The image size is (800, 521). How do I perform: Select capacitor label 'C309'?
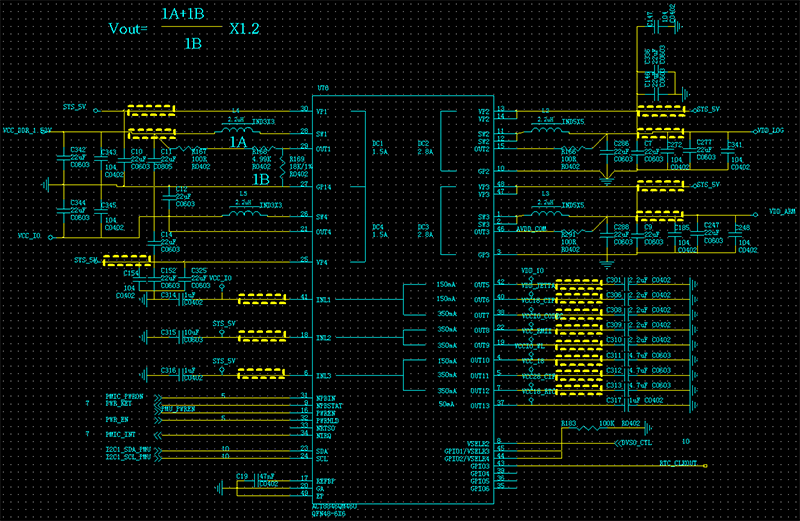tap(614, 325)
